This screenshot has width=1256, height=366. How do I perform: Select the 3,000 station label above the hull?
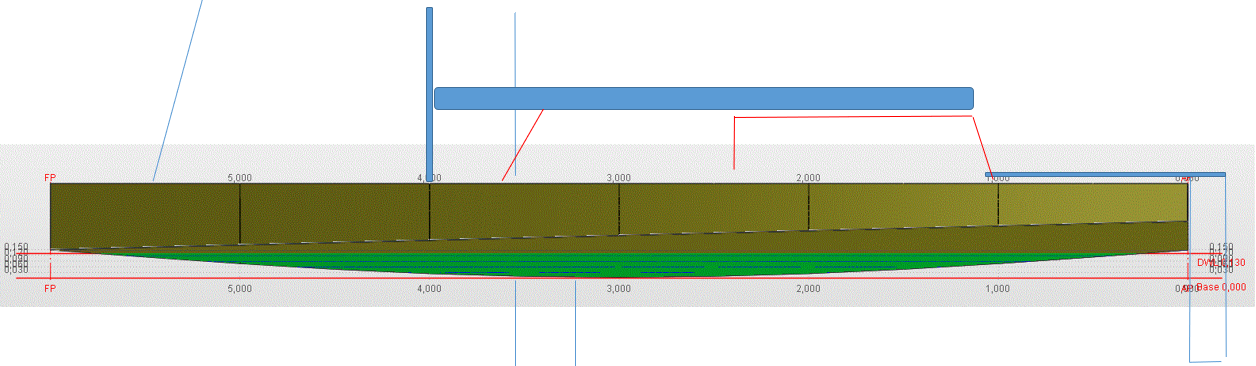pyautogui.click(x=618, y=178)
